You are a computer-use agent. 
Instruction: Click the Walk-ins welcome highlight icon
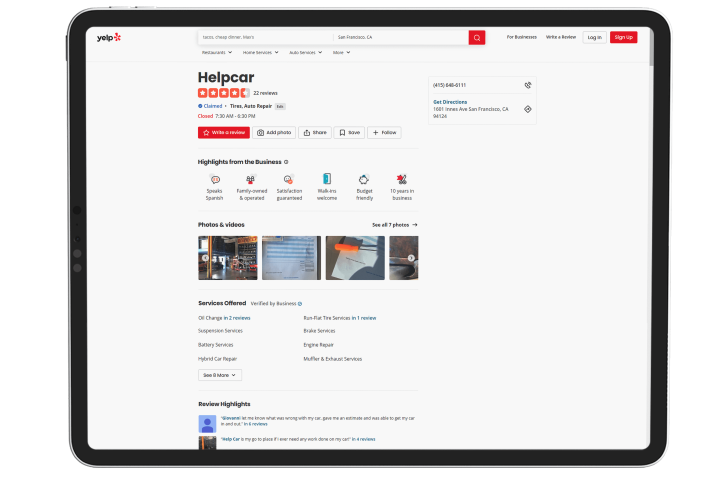[x=326, y=179]
